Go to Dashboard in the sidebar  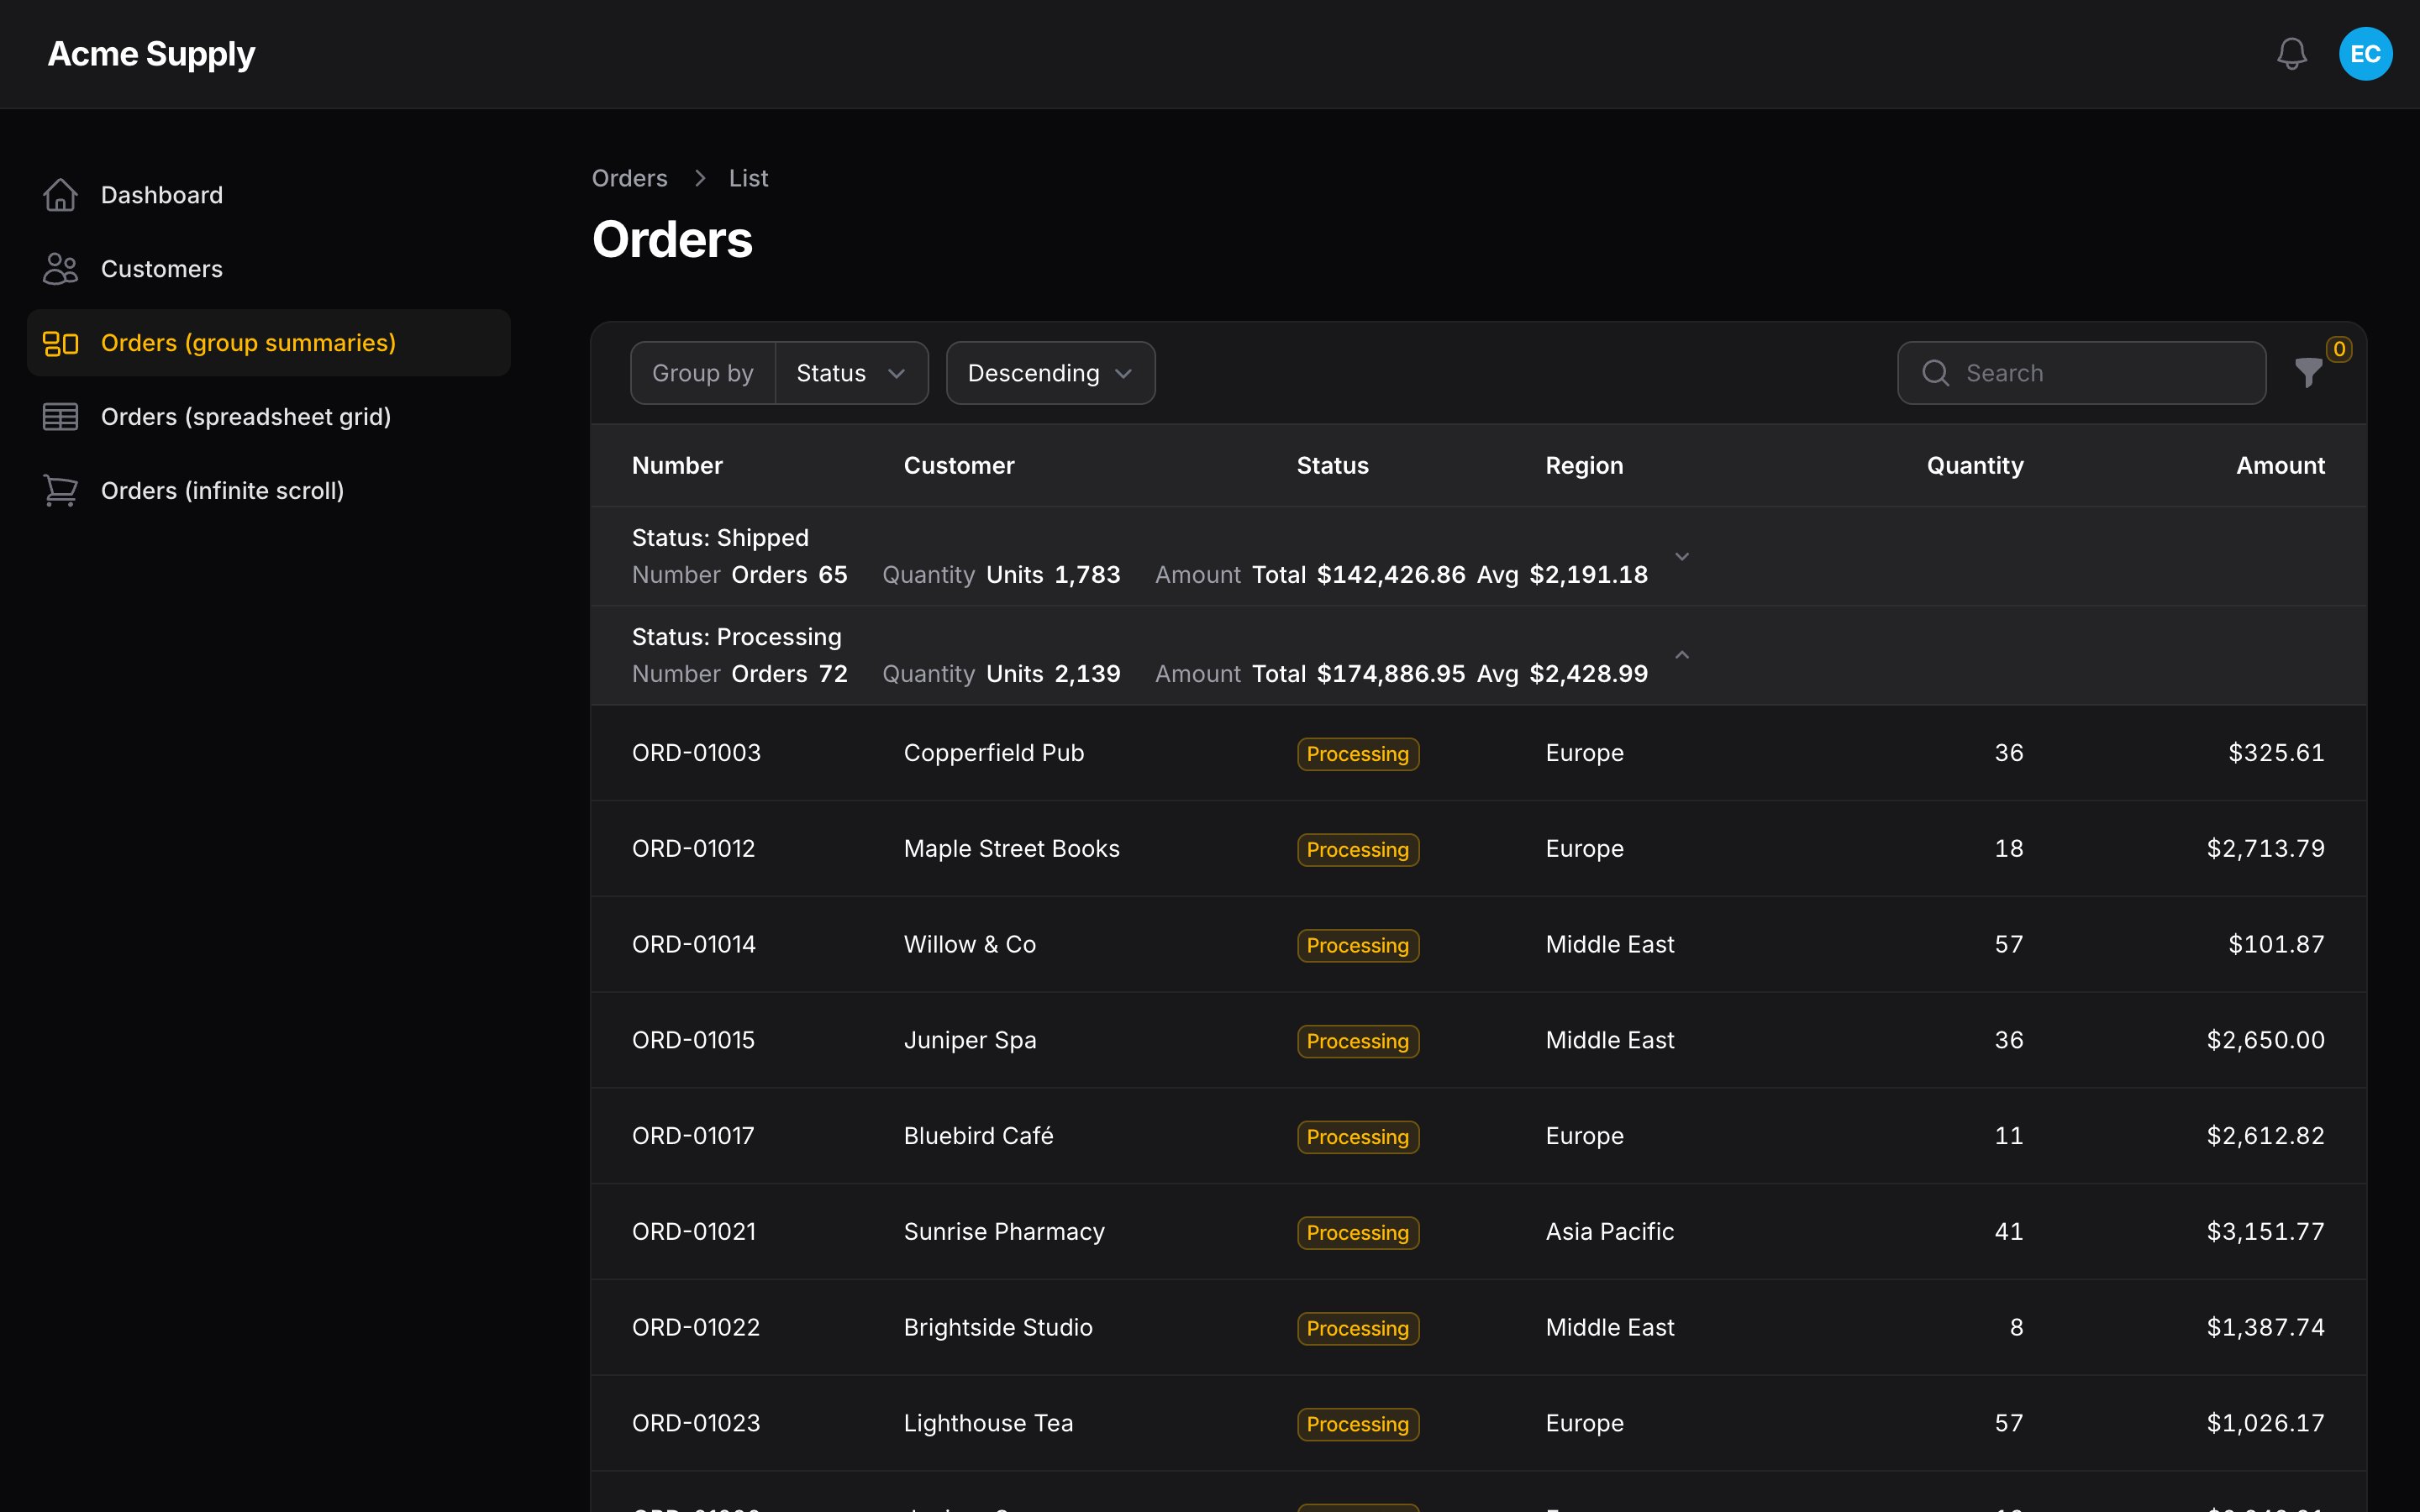[x=269, y=195]
